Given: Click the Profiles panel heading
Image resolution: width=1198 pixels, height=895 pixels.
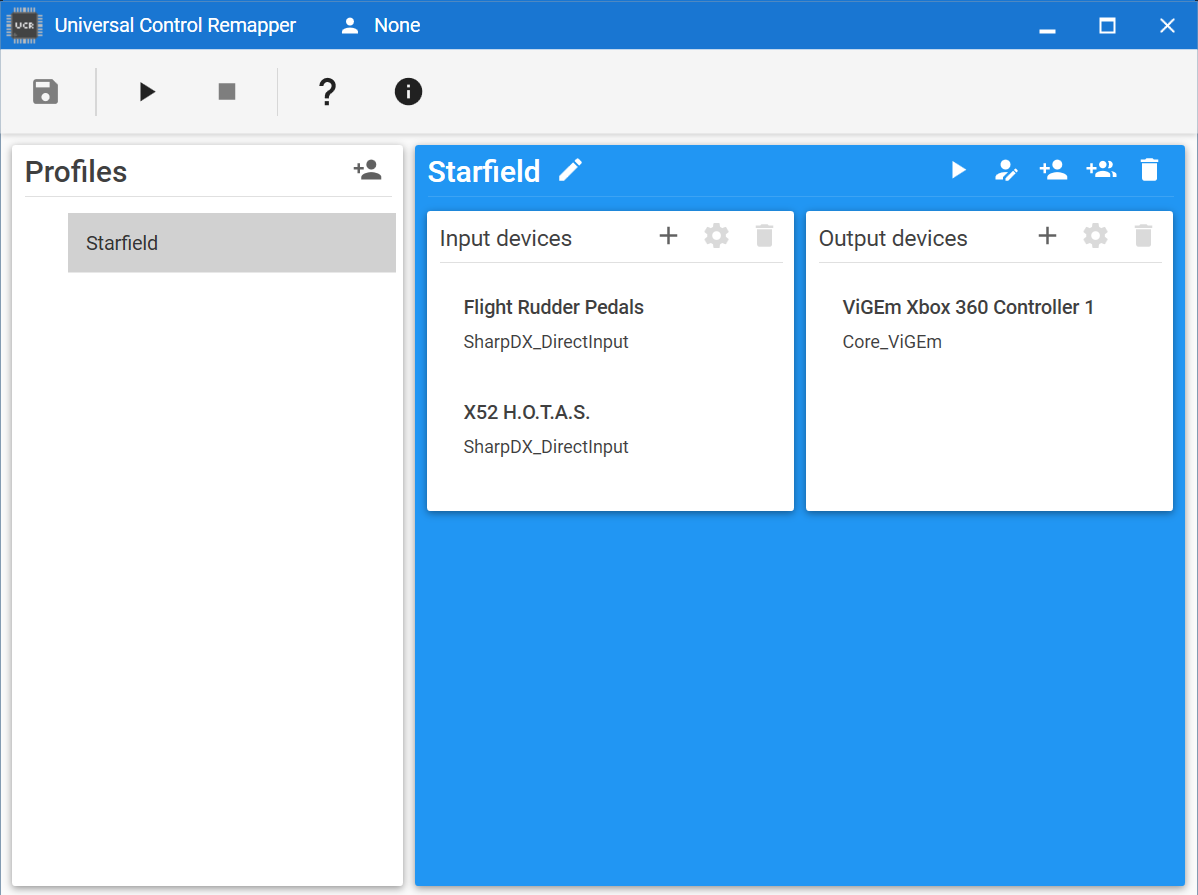Looking at the screenshot, I should pos(76,171).
